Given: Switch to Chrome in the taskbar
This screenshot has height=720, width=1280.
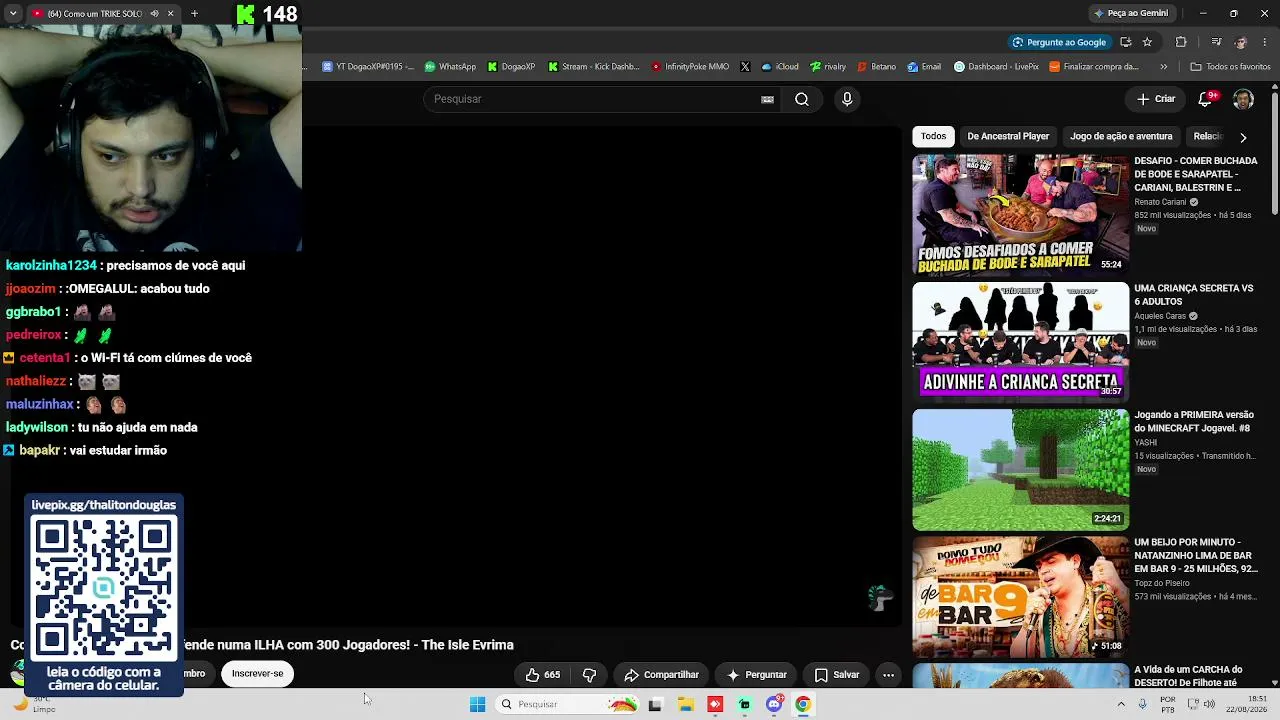Looking at the screenshot, I should coord(802,704).
